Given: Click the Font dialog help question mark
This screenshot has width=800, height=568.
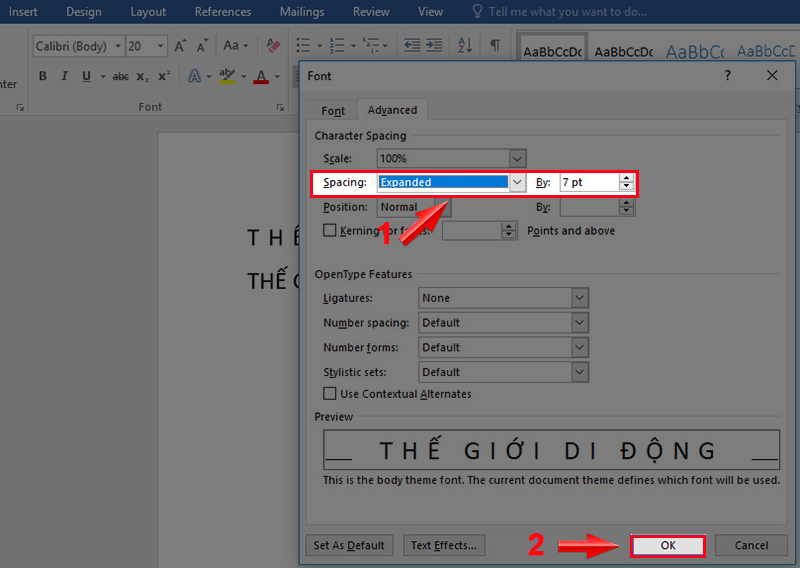Looking at the screenshot, I should [x=728, y=76].
